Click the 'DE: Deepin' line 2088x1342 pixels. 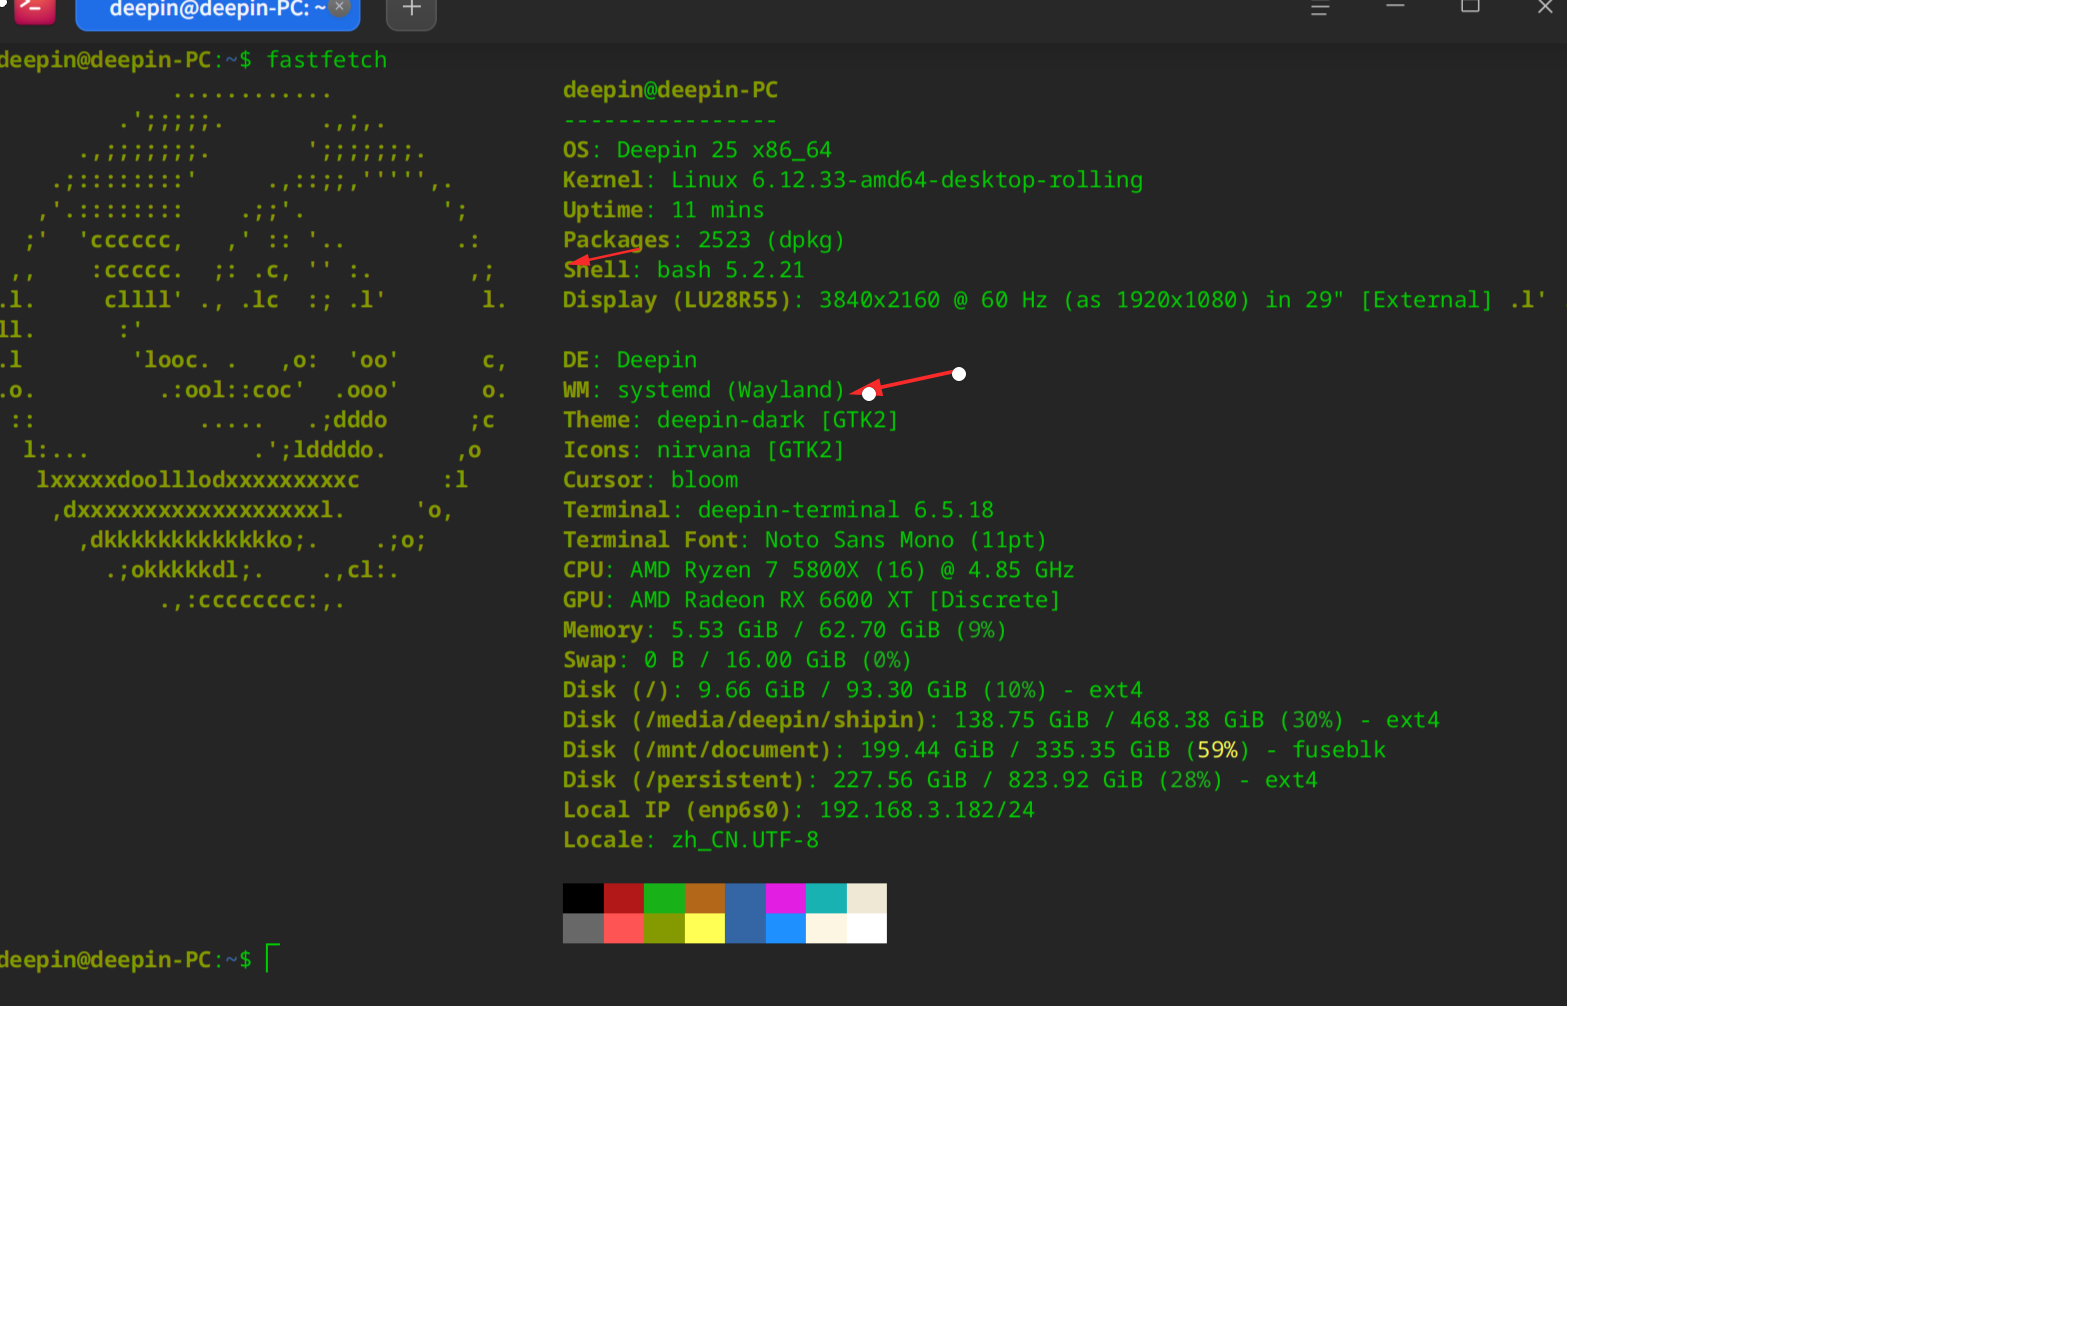[630, 360]
